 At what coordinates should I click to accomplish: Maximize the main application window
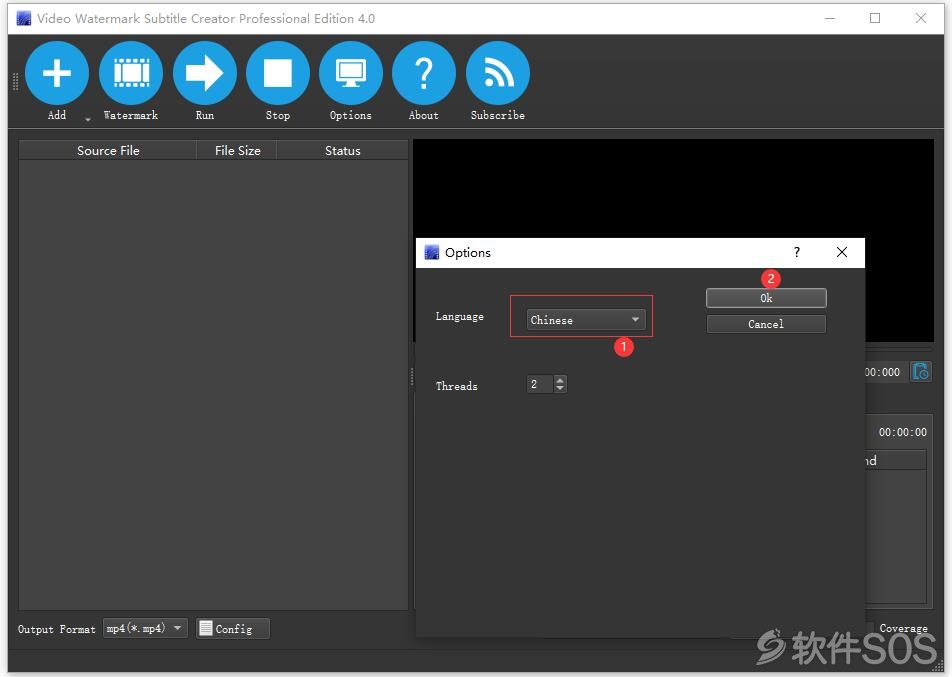click(875, 18)
